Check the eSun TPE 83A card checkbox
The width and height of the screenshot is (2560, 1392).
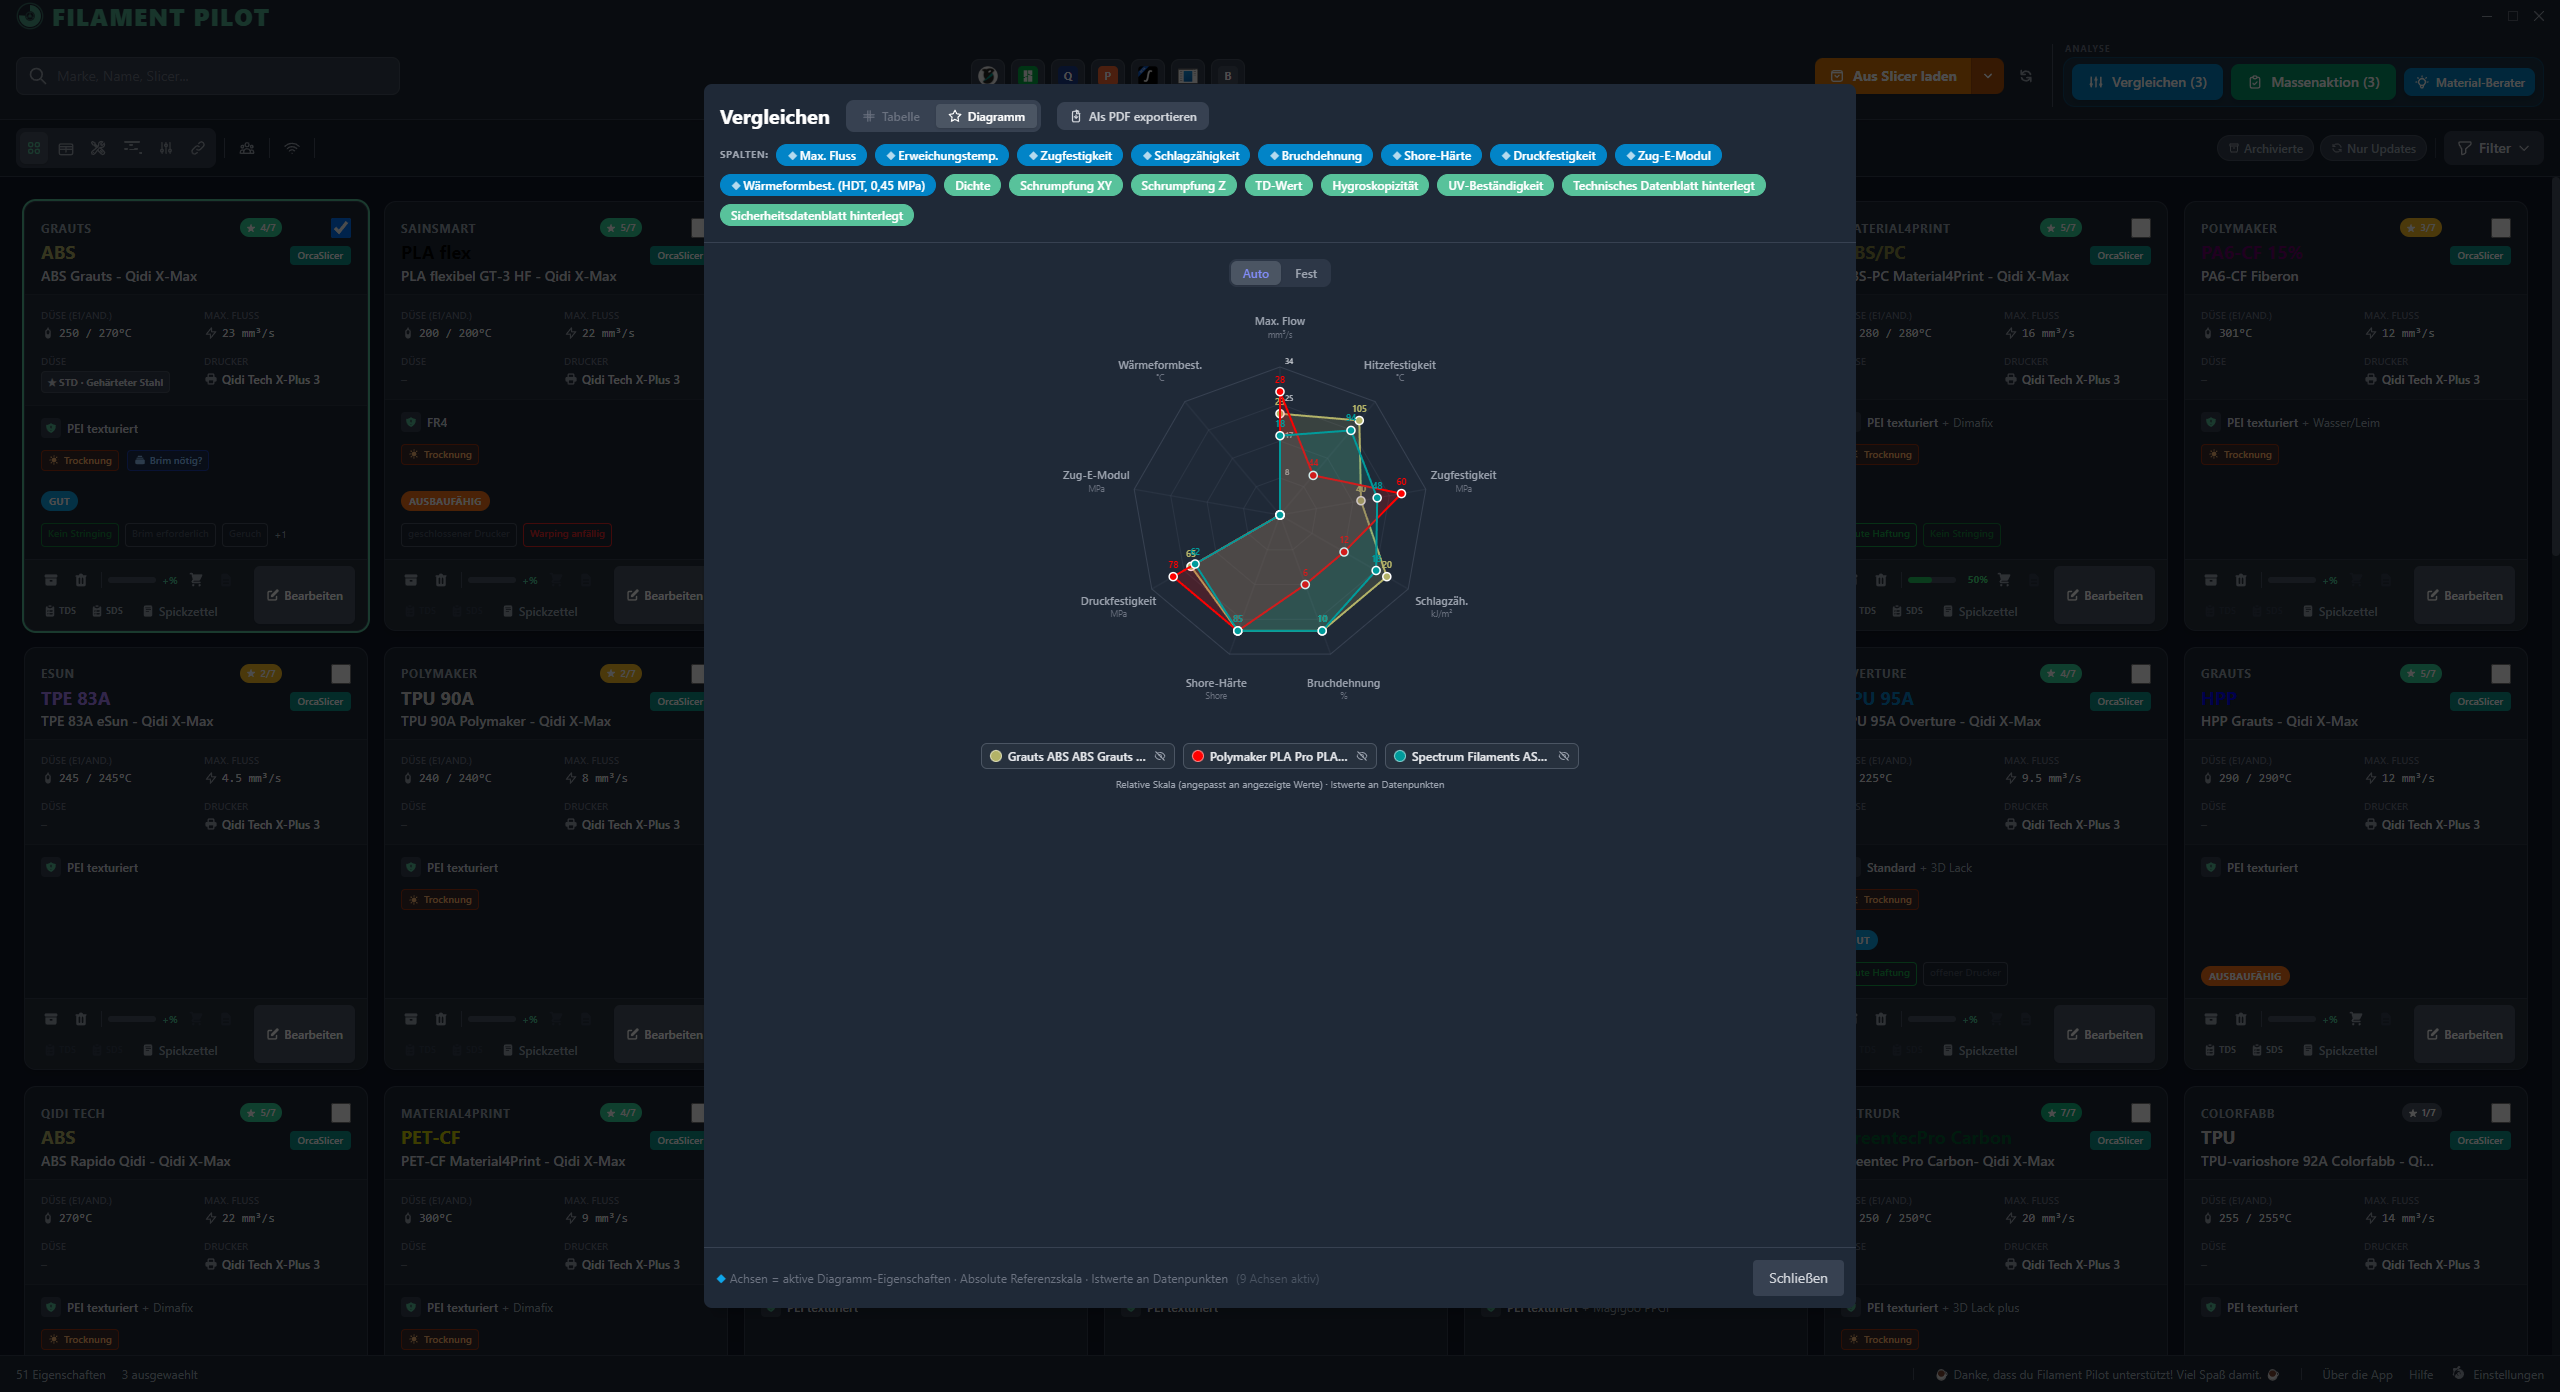pos(341,674)
